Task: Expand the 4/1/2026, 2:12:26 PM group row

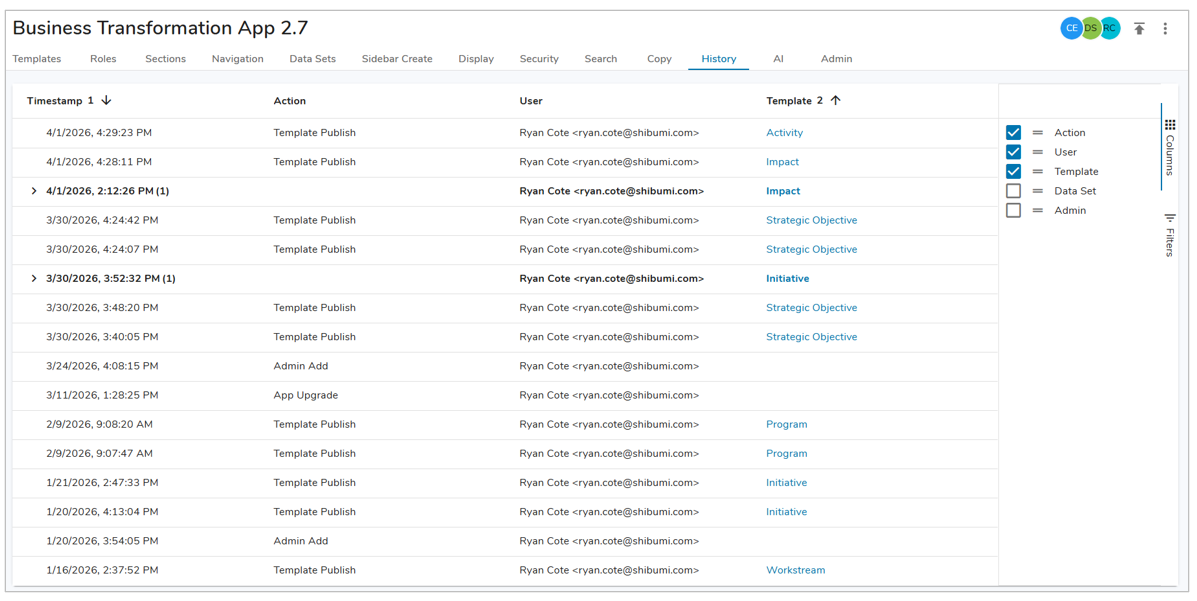Action: point(34,191)
